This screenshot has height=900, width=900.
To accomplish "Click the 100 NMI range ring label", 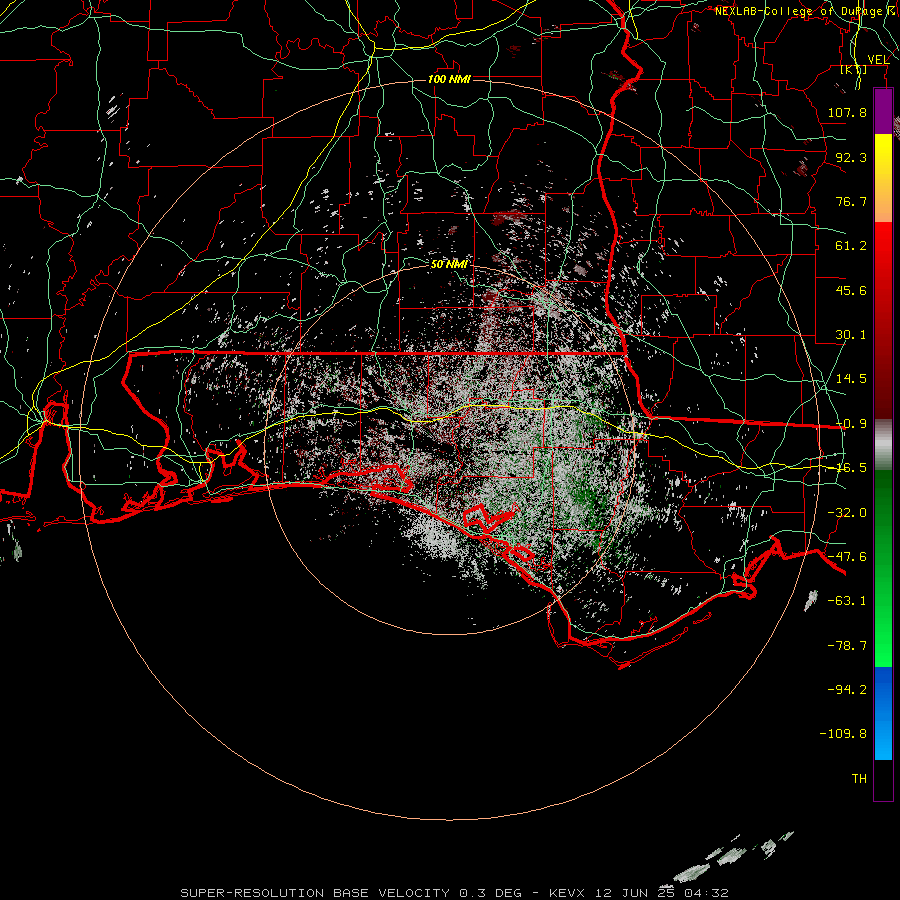I will [x=449, y=79].
